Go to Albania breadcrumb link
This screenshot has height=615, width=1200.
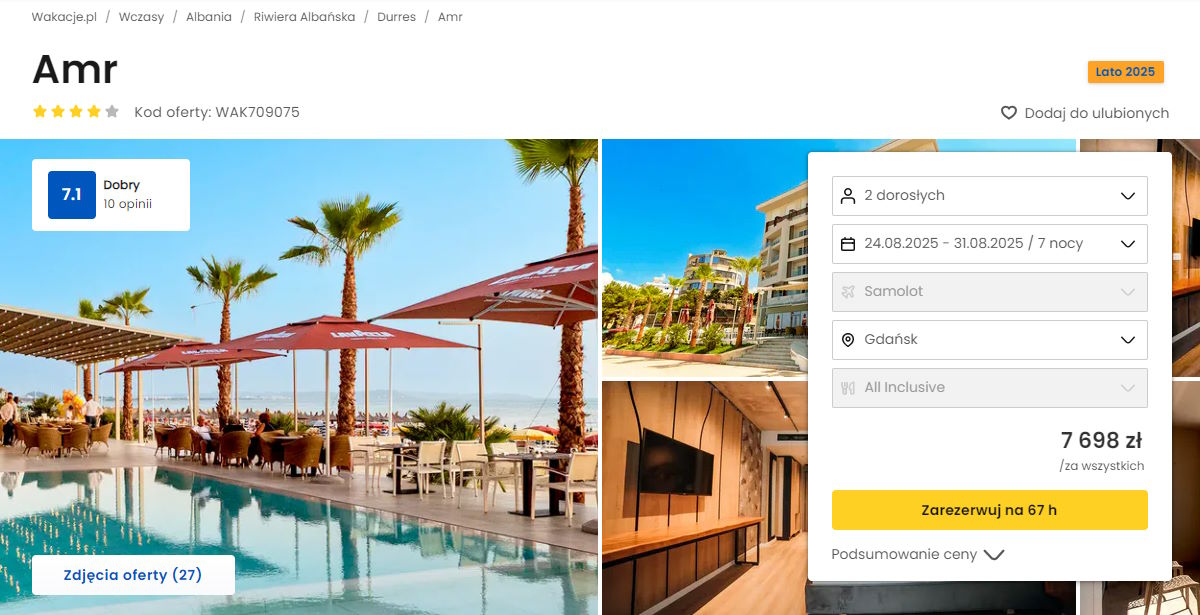click(x=209, y=17)
